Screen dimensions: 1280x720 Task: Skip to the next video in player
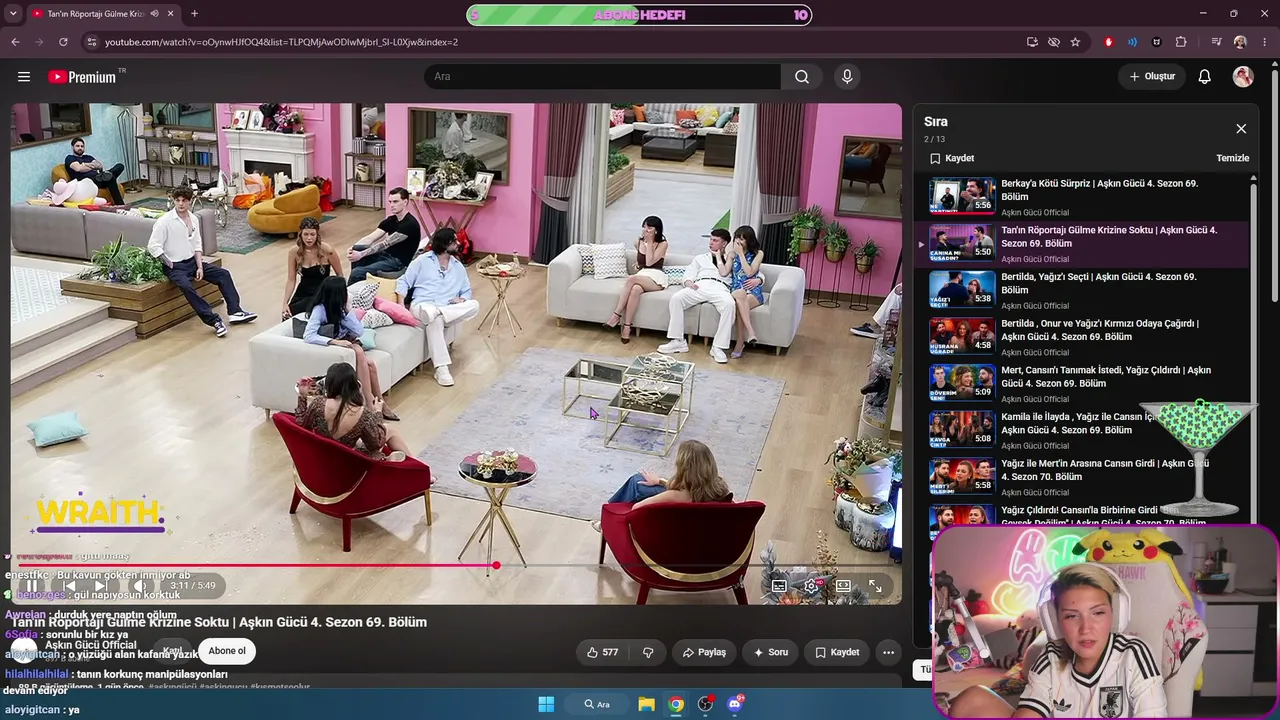click(101, 586)
